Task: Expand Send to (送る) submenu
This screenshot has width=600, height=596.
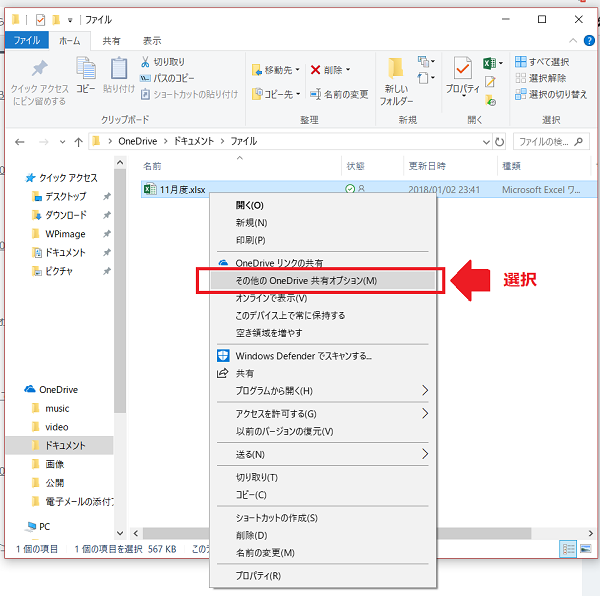Action: pyautogui.click(x=425, y=454)
